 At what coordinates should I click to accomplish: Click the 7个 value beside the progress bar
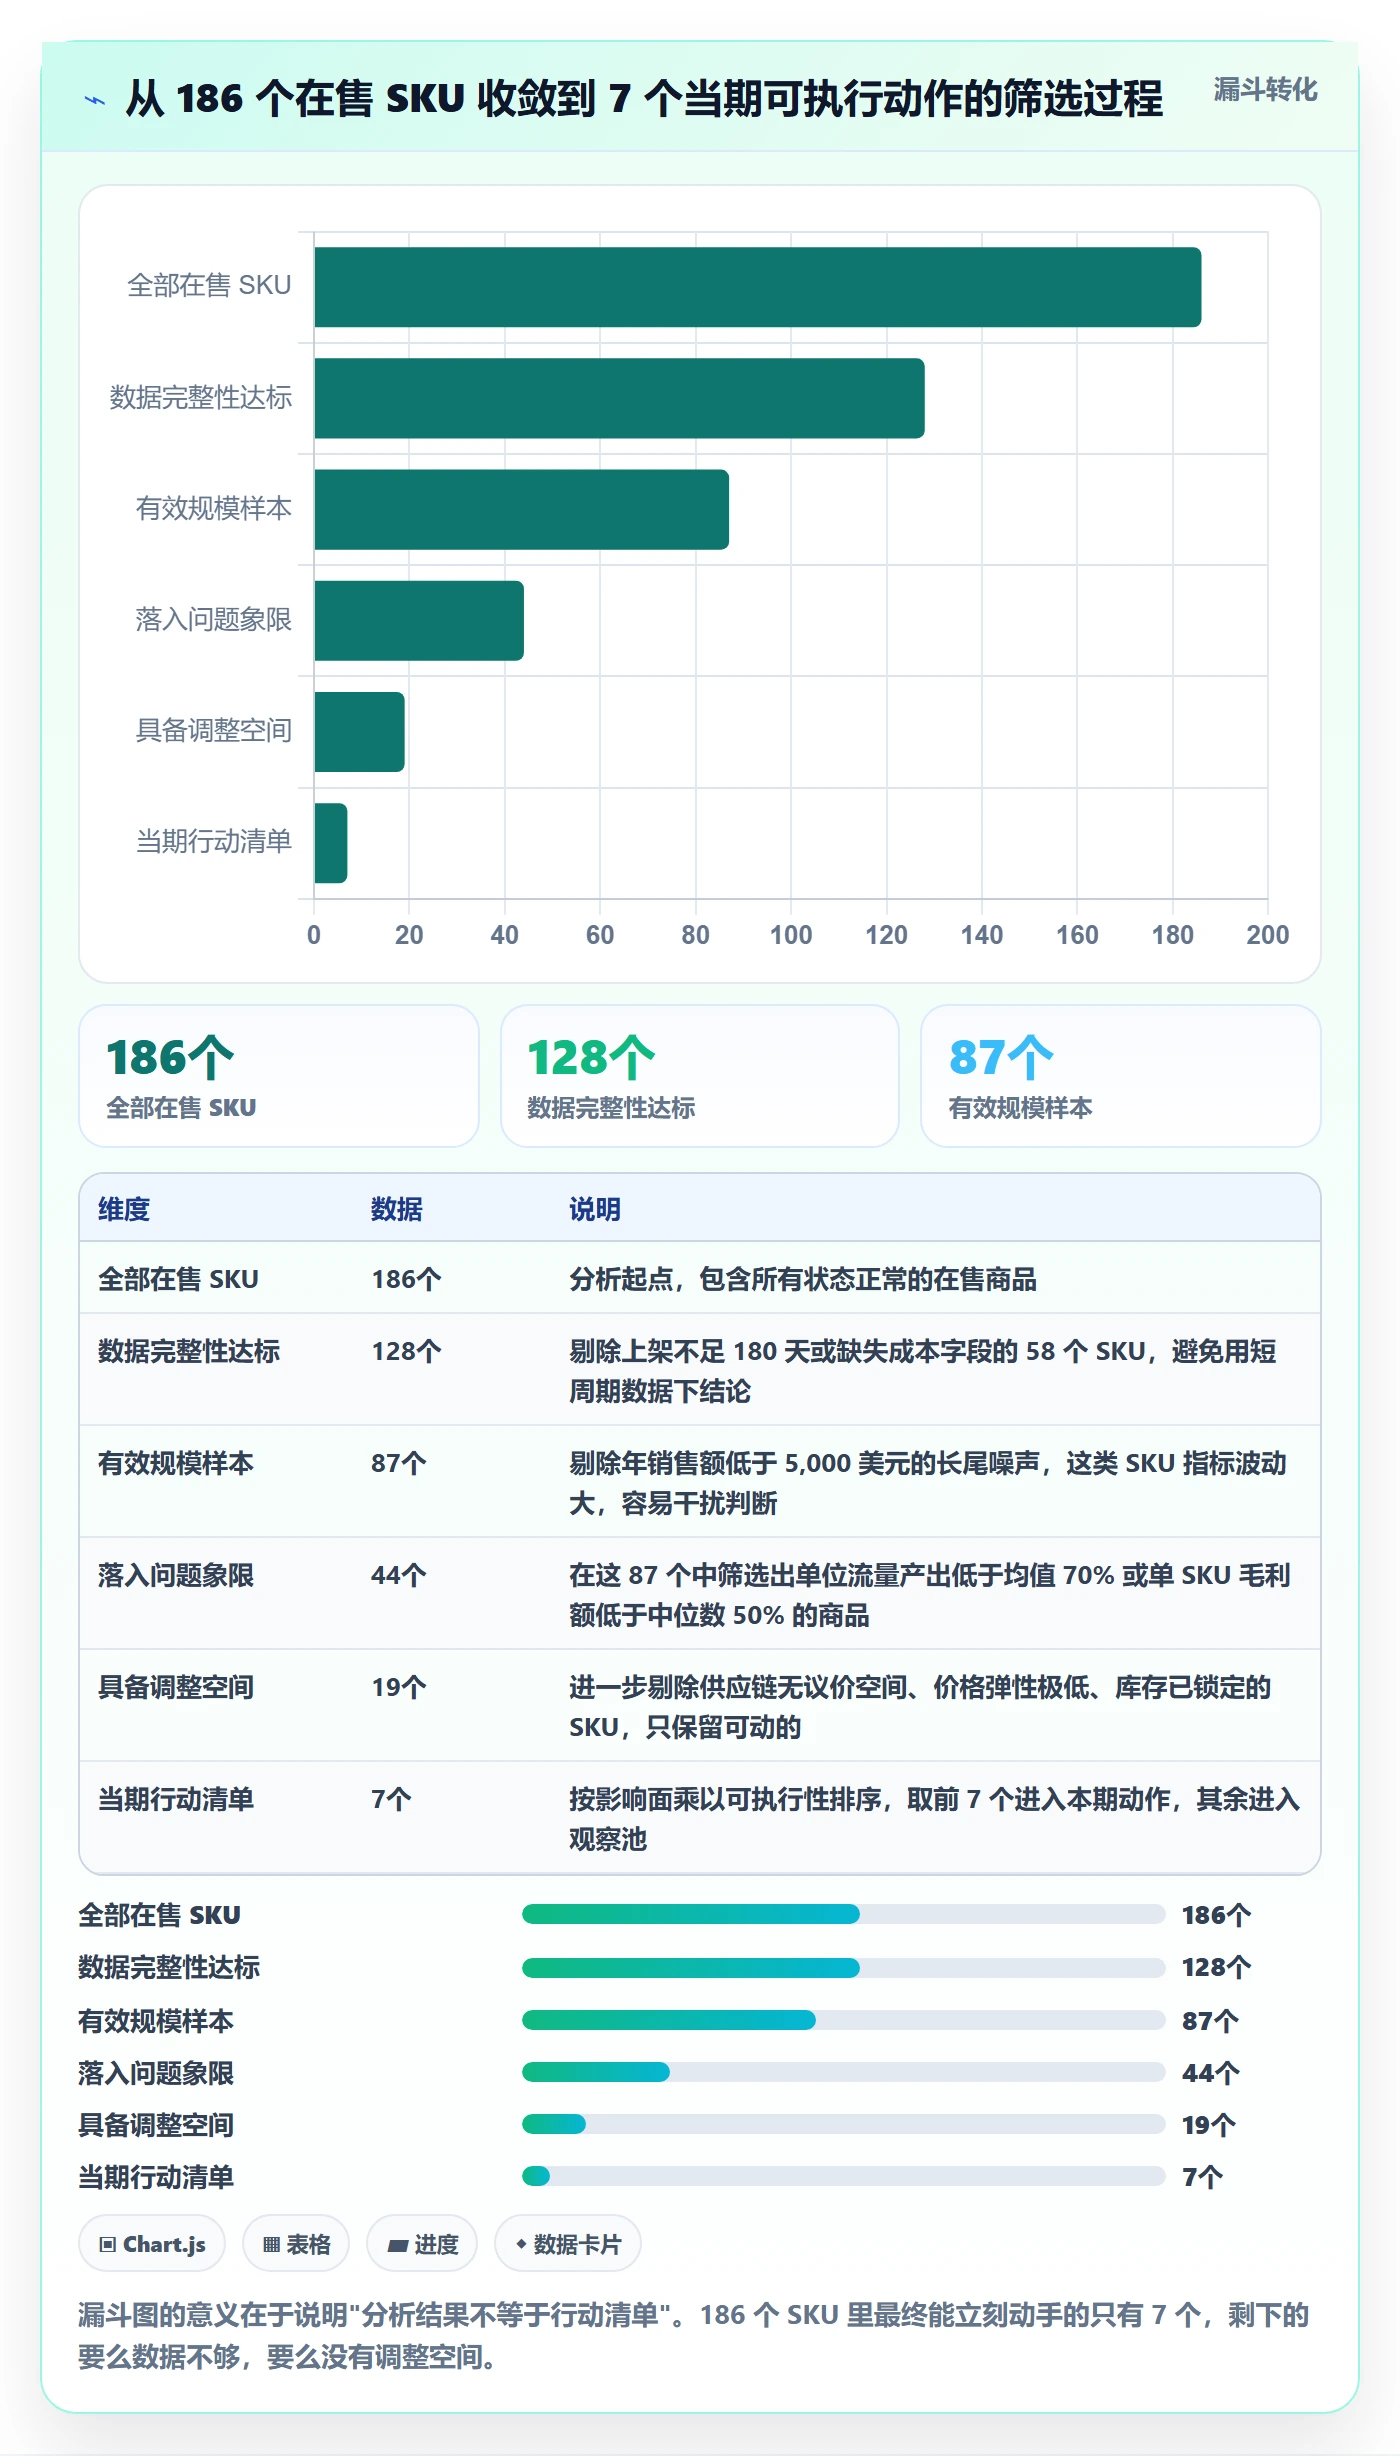1202,2177
